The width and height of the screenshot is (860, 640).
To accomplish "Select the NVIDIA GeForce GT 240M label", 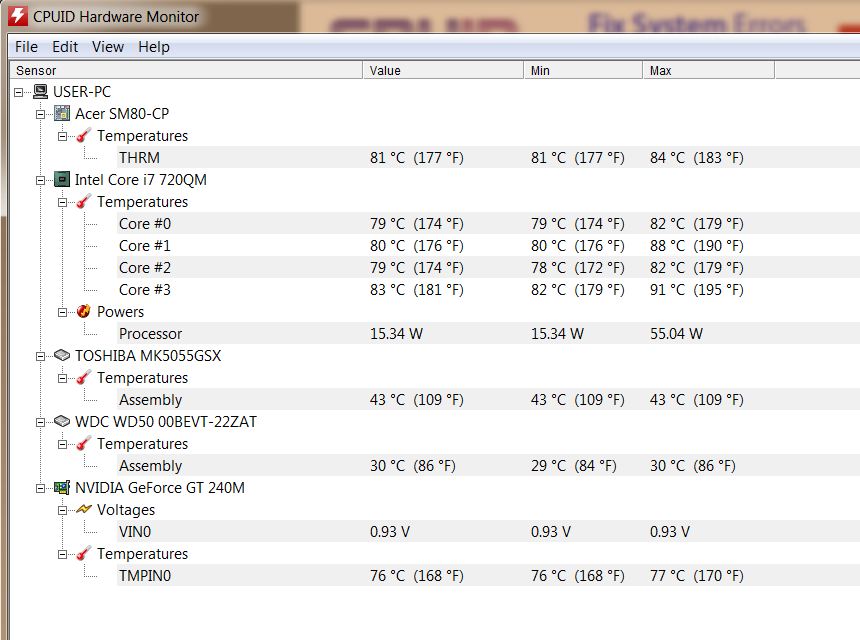I will click(160, 488).
